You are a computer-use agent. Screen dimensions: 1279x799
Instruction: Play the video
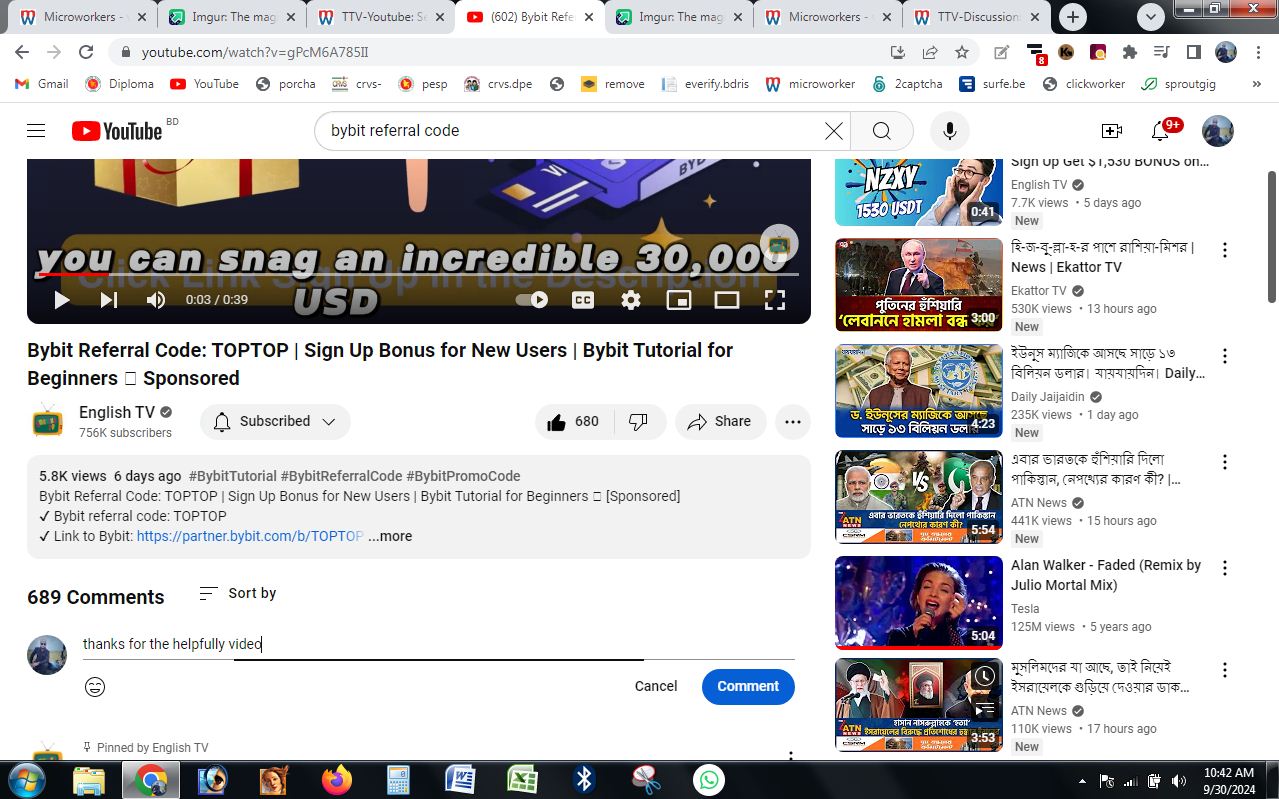pos(61,299)
